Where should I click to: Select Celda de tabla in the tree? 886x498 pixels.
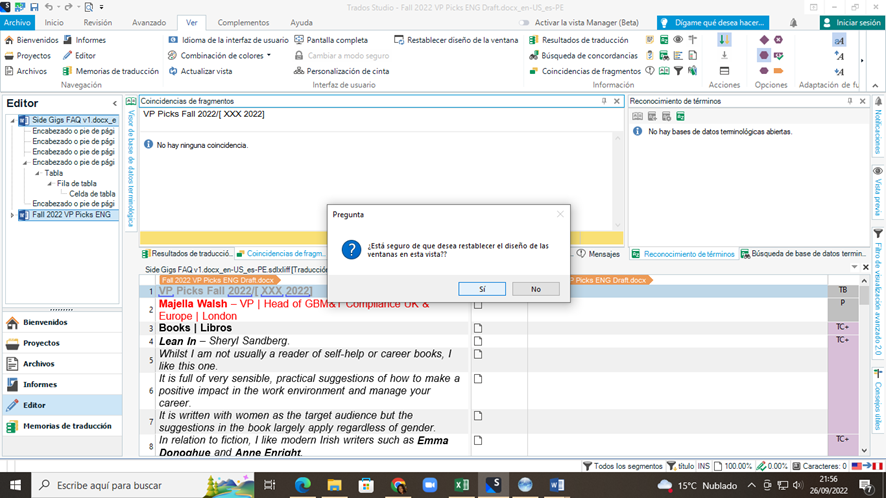click(92, 194)
